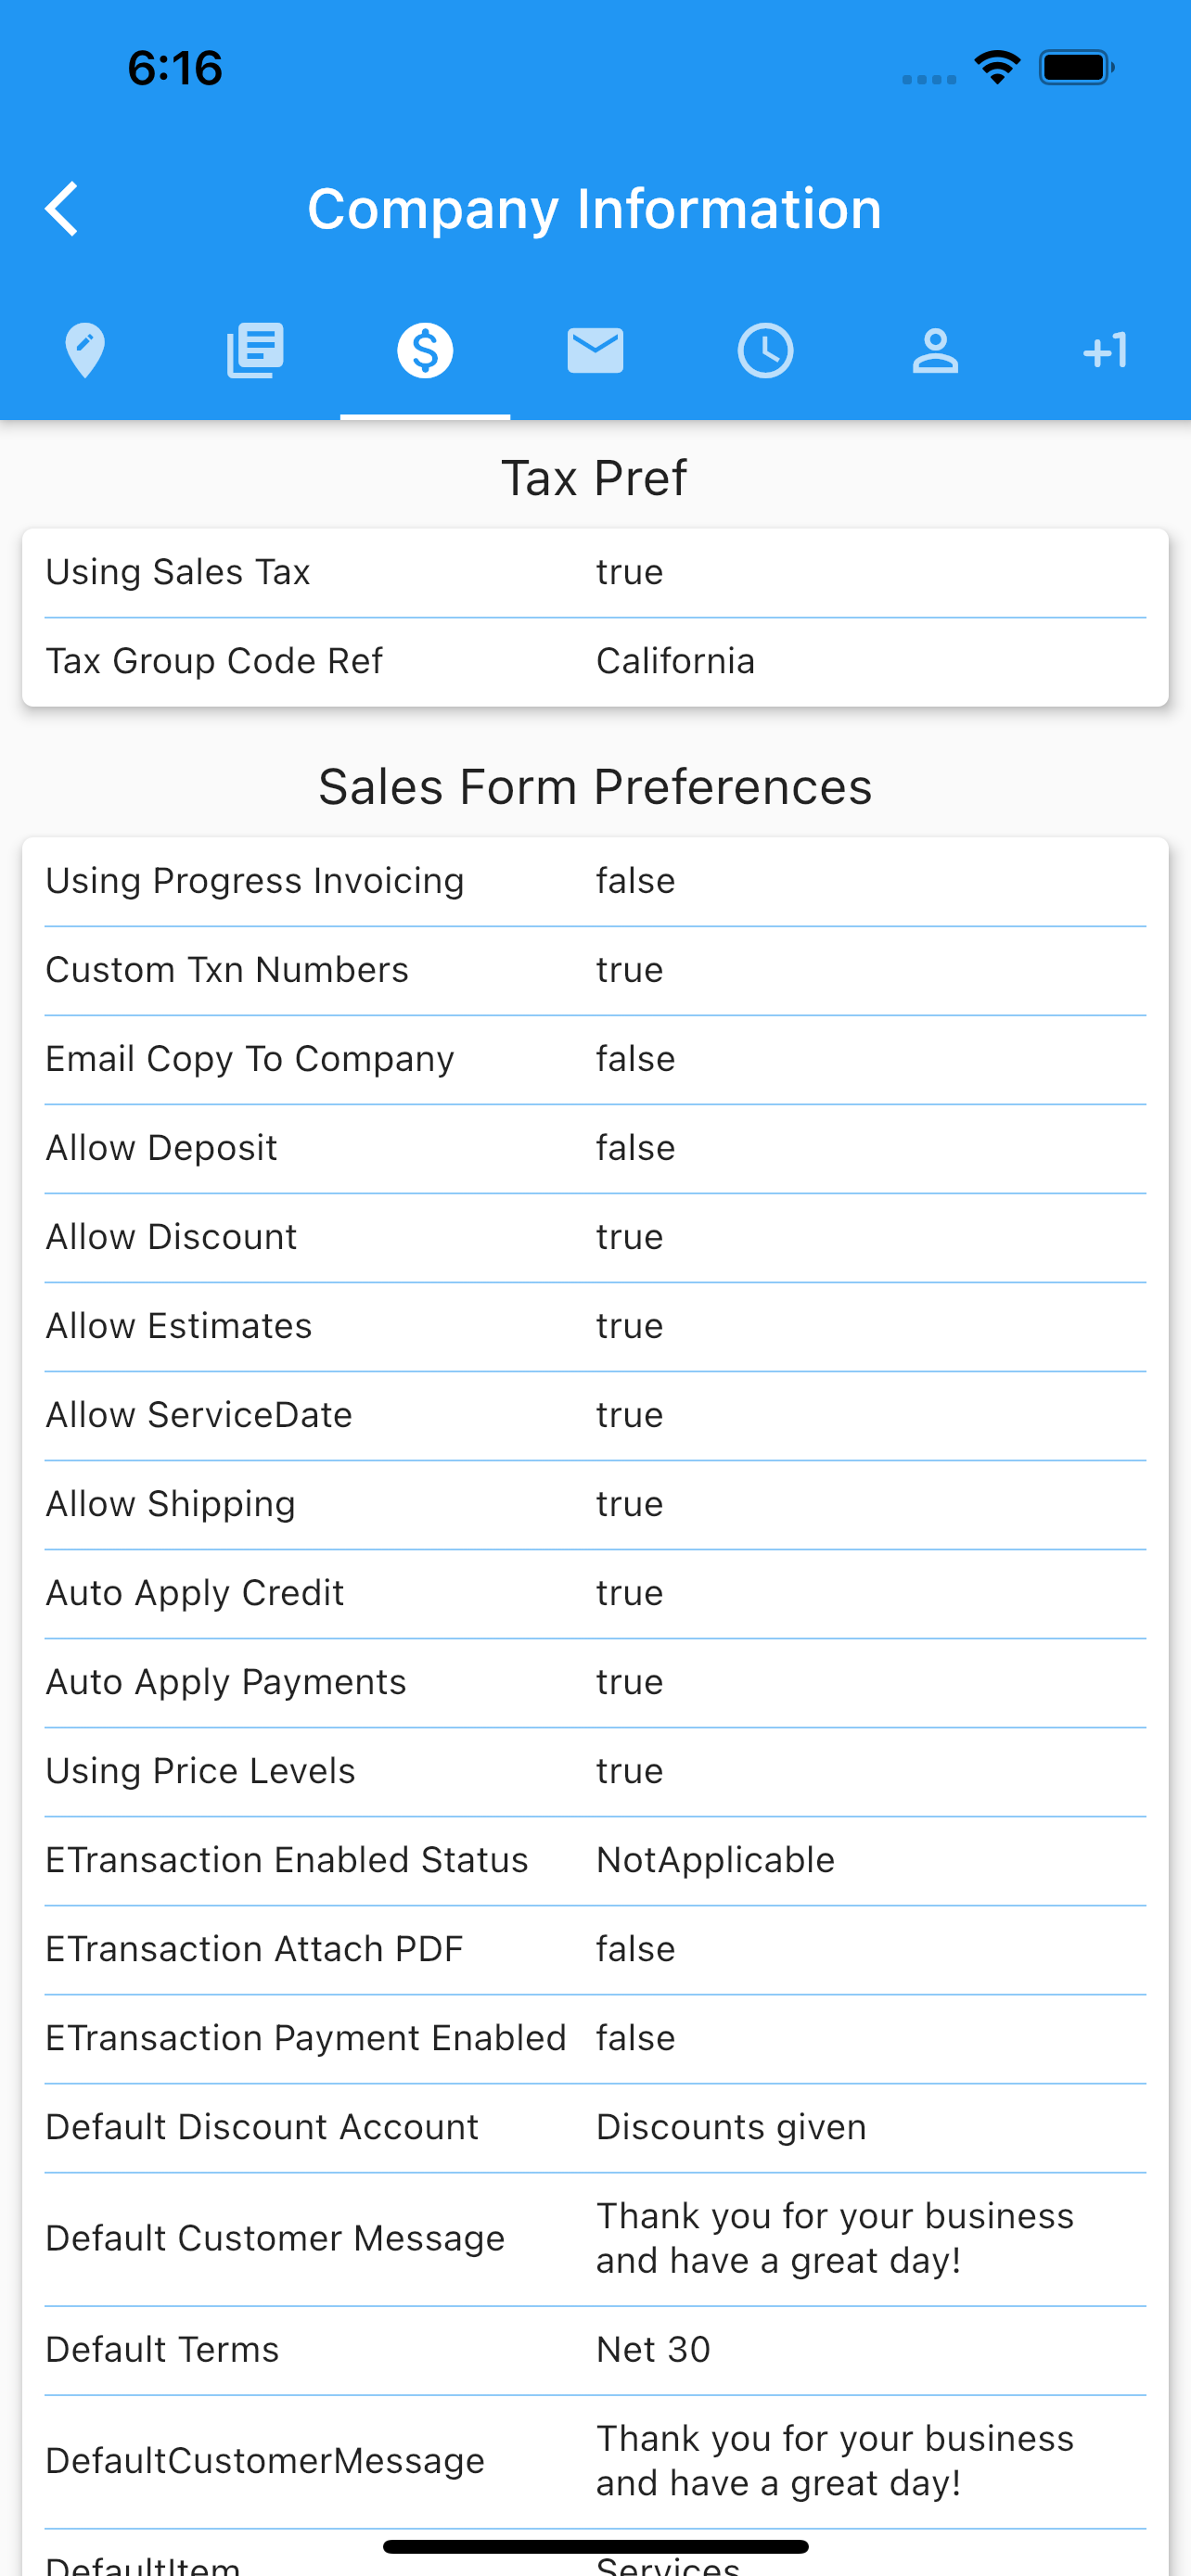Select ETransaction Enabled Status NotApplicable value
1191x2576 pixels.
(x=715, y=1860)
